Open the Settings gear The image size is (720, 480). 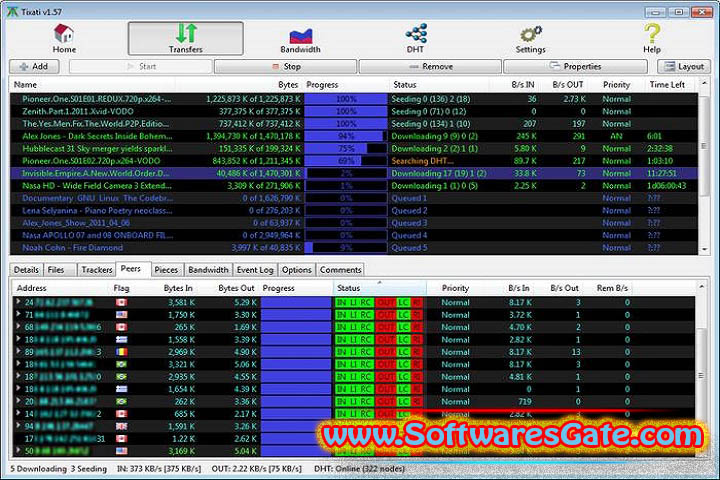click(531, 39)
